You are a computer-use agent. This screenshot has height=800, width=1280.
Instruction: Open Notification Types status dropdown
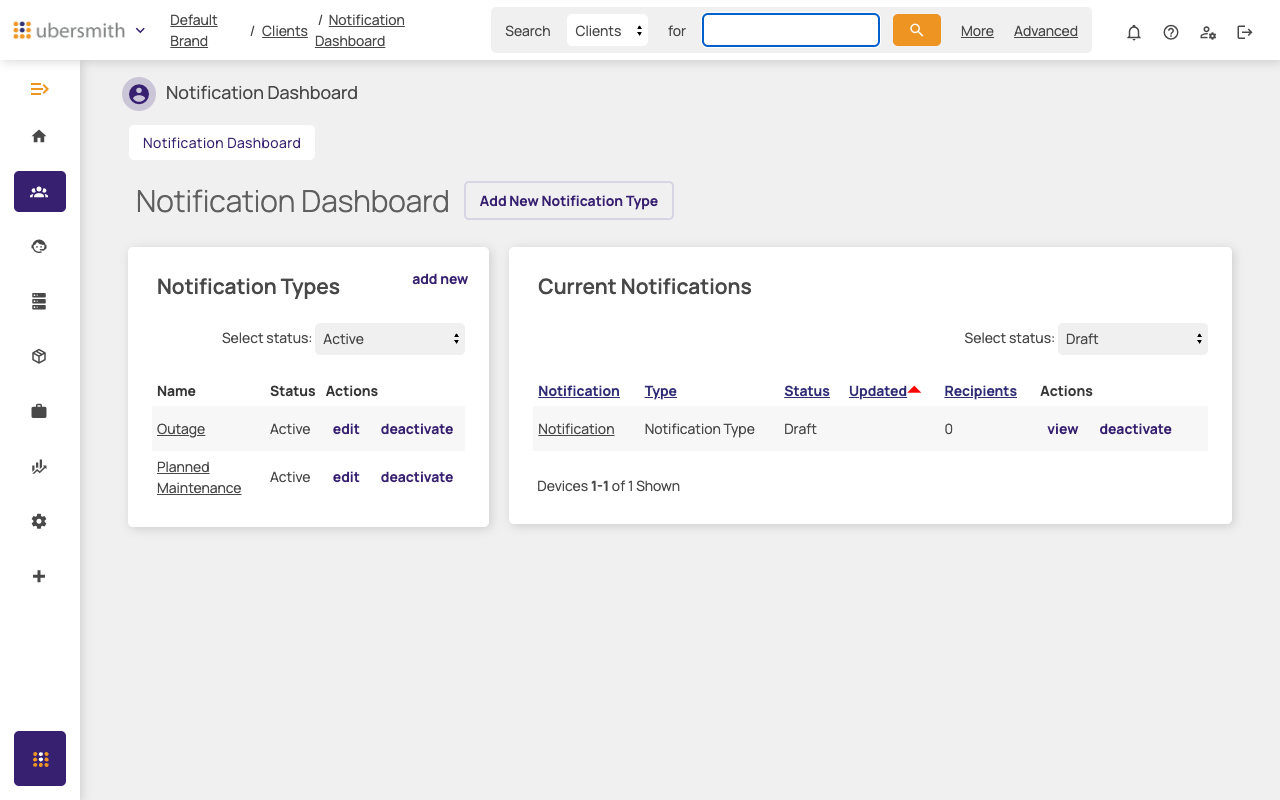pos(390,339)
